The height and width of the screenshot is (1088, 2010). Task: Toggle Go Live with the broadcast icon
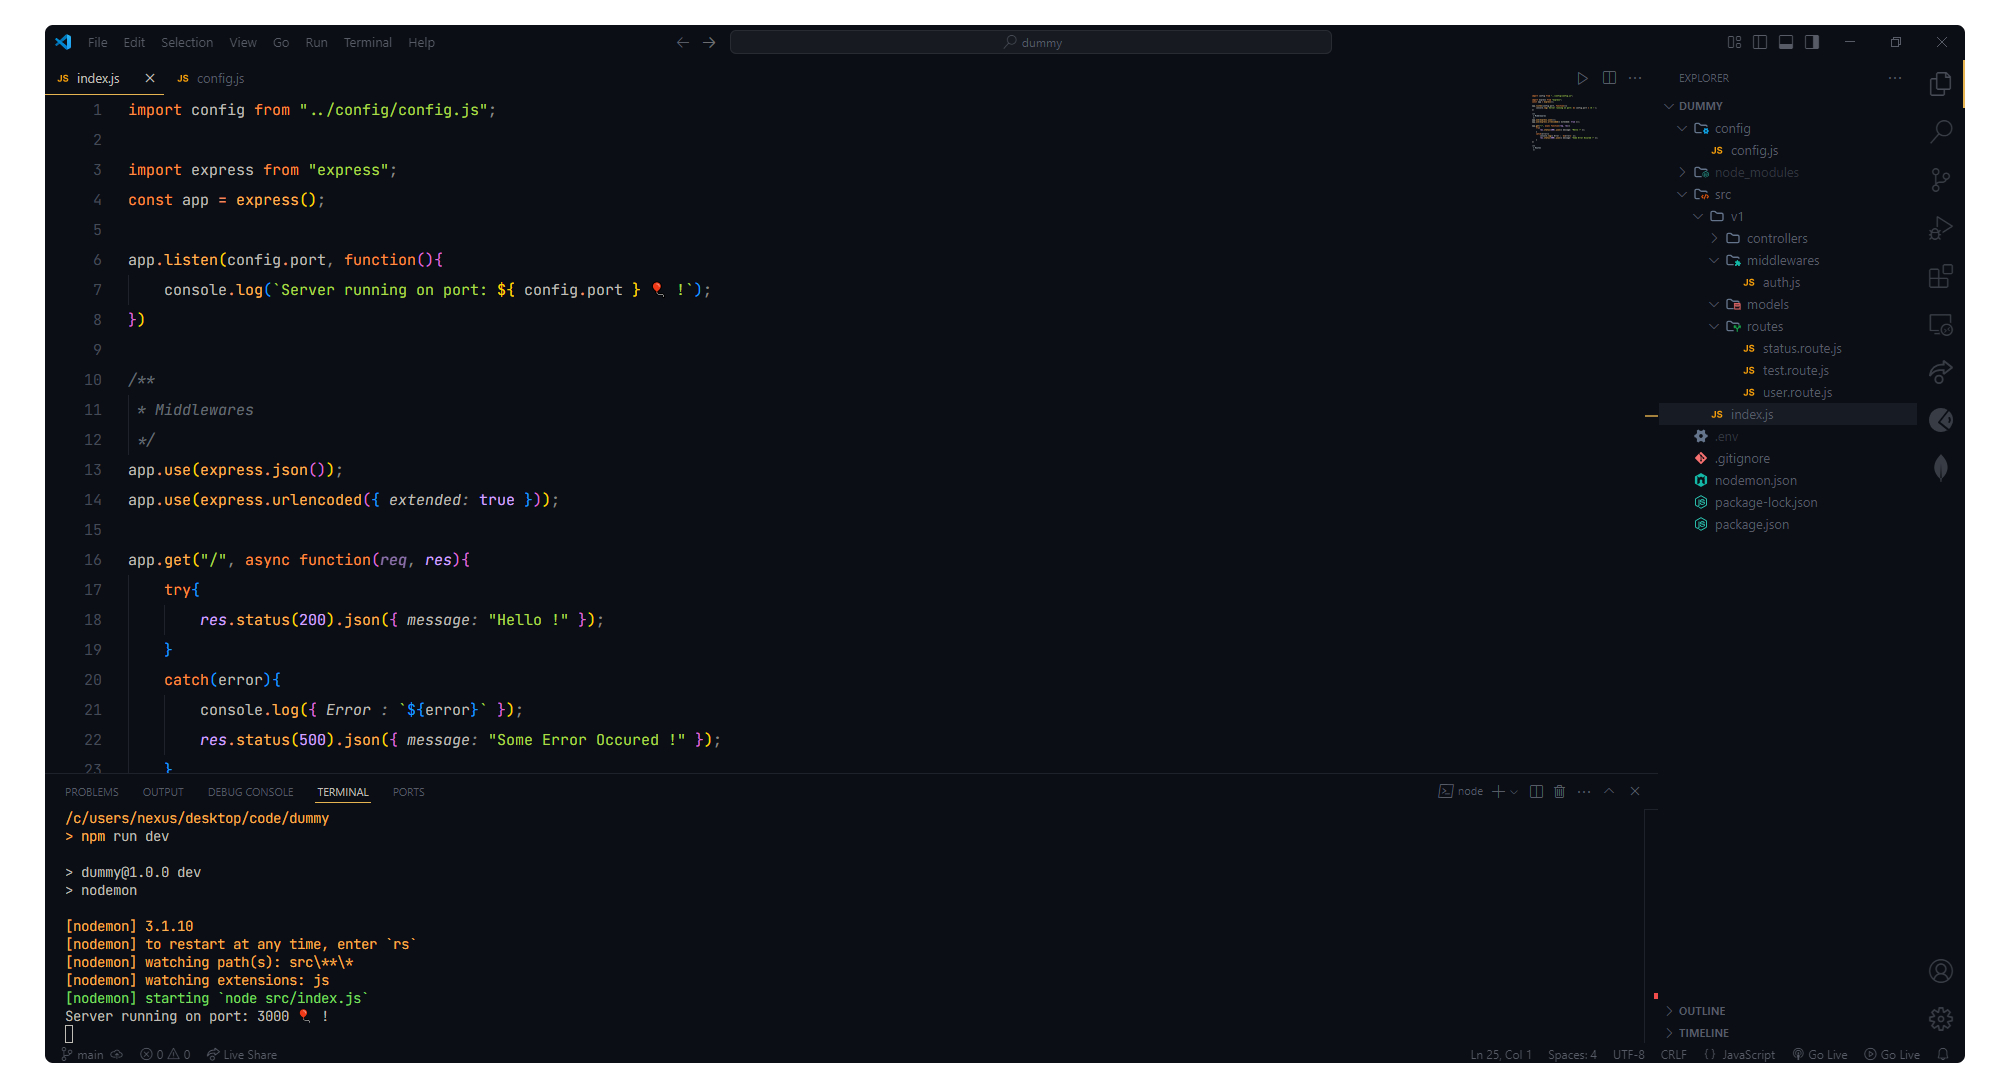coord(1820,1055)
